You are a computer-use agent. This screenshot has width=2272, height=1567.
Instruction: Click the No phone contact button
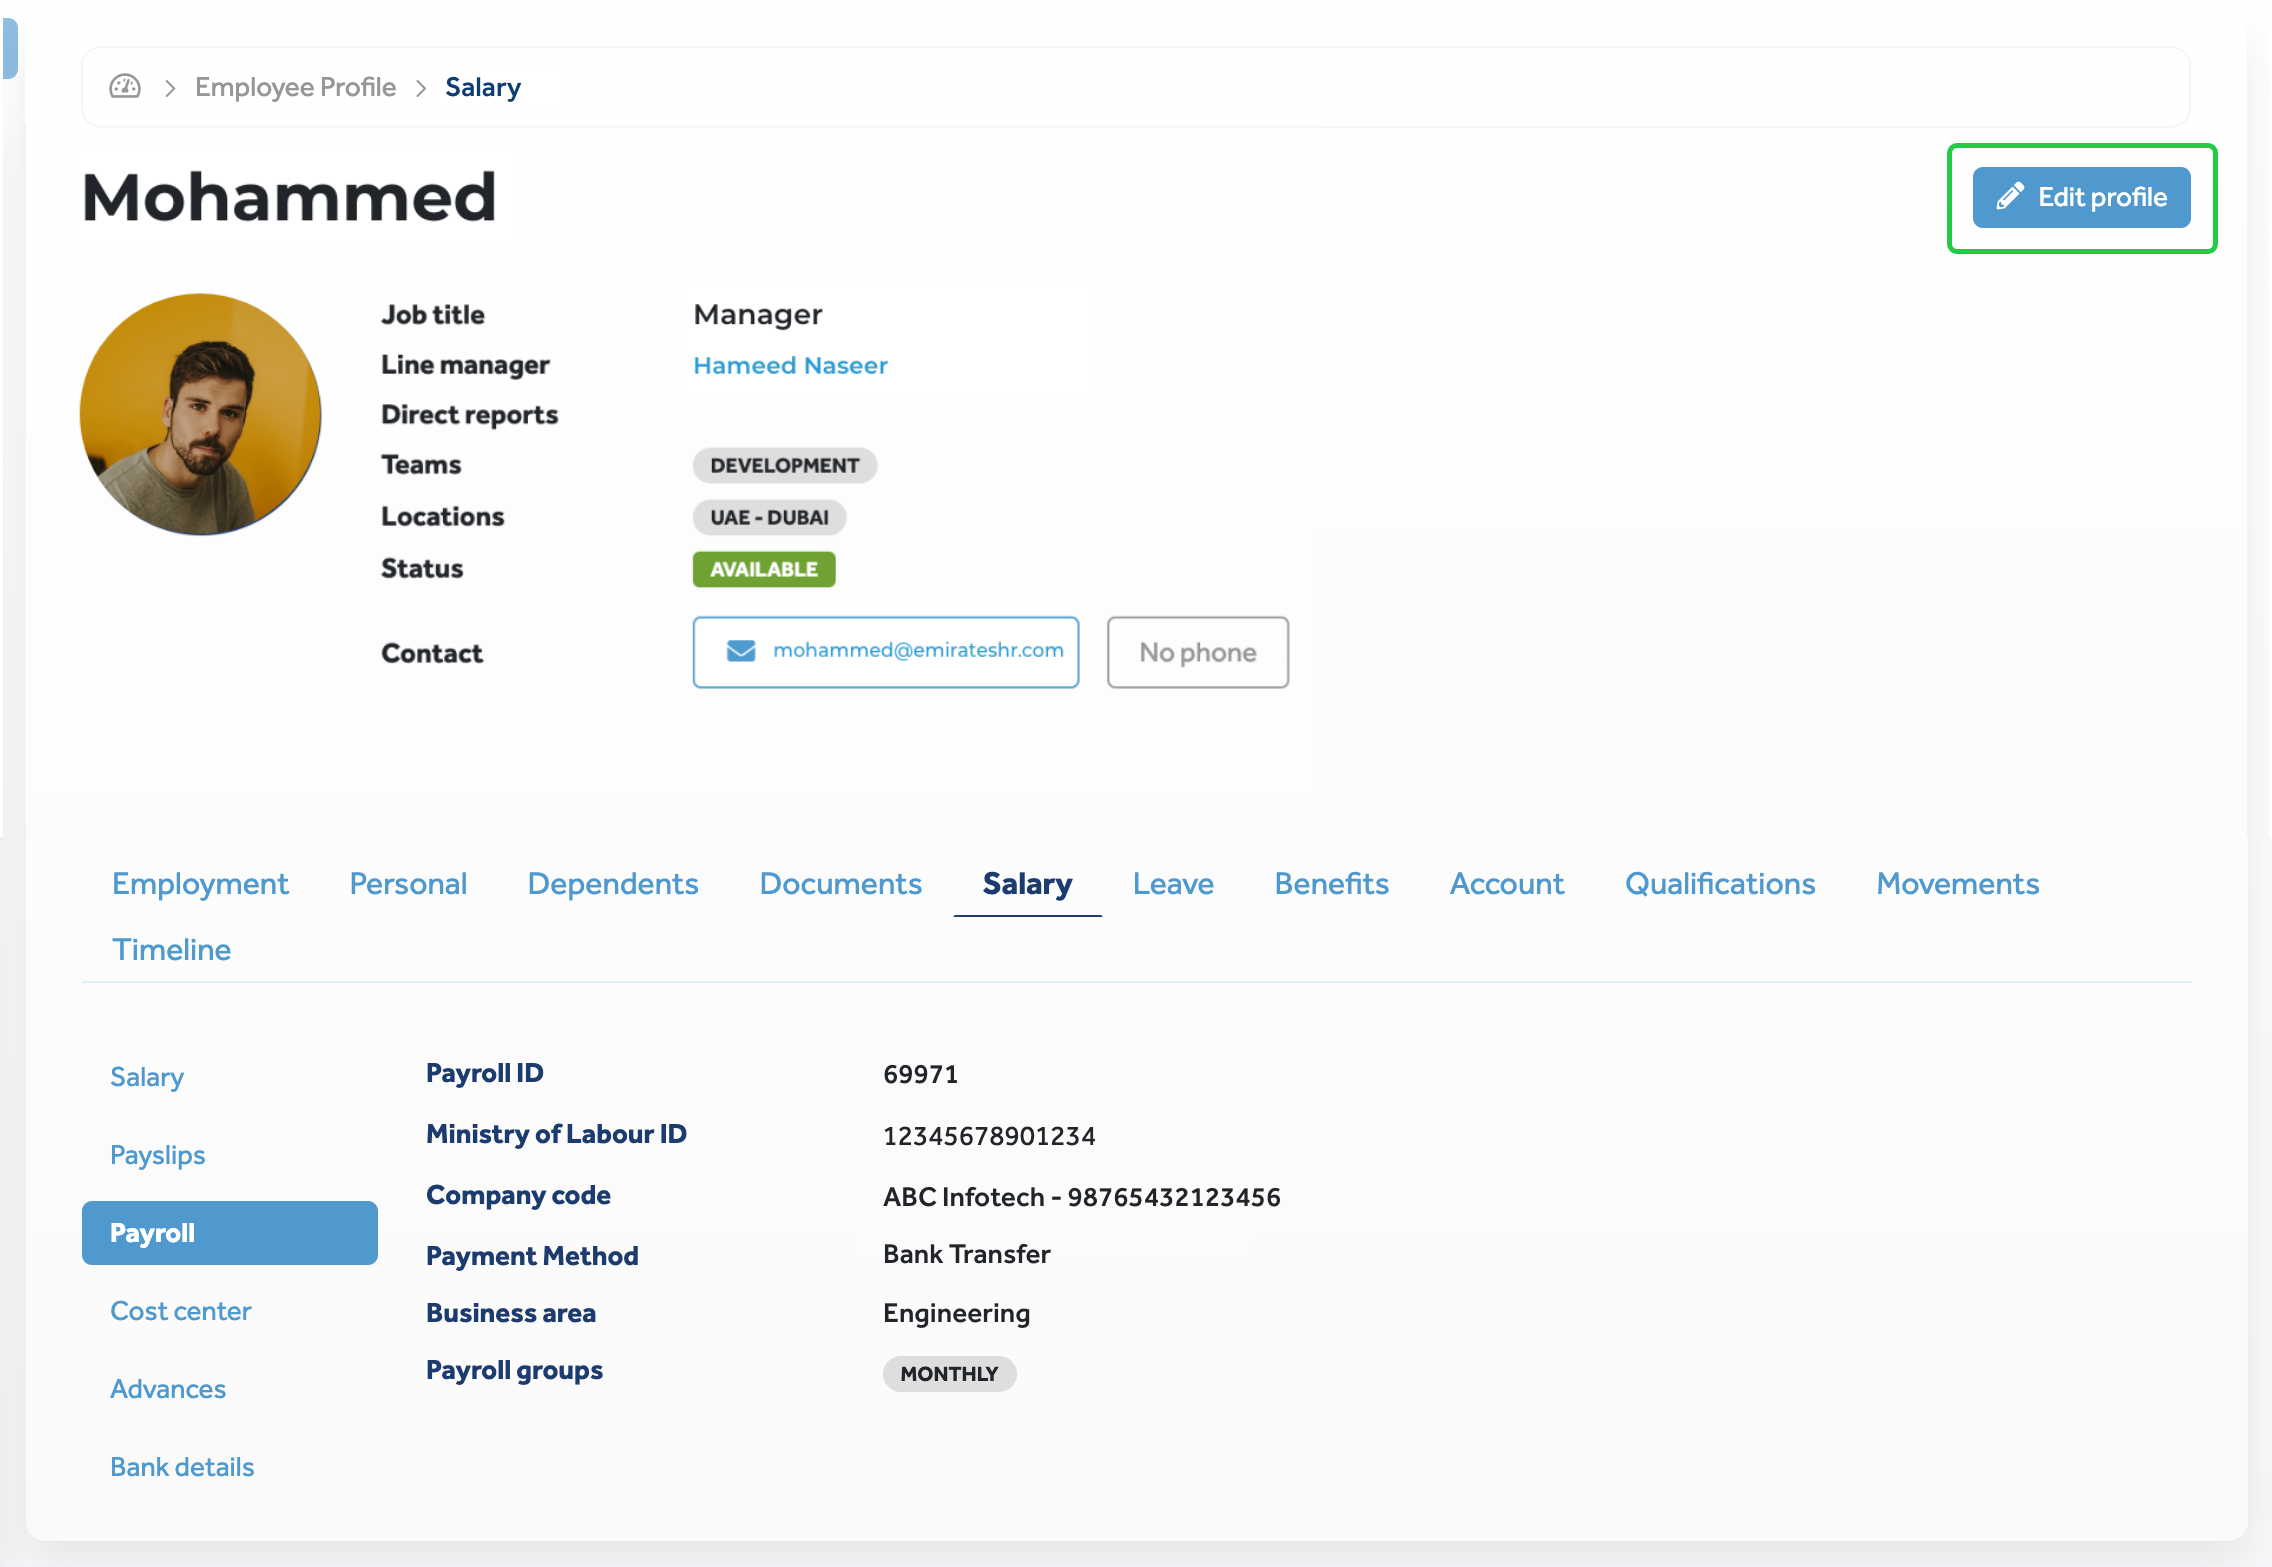[x=1197, y=652]
